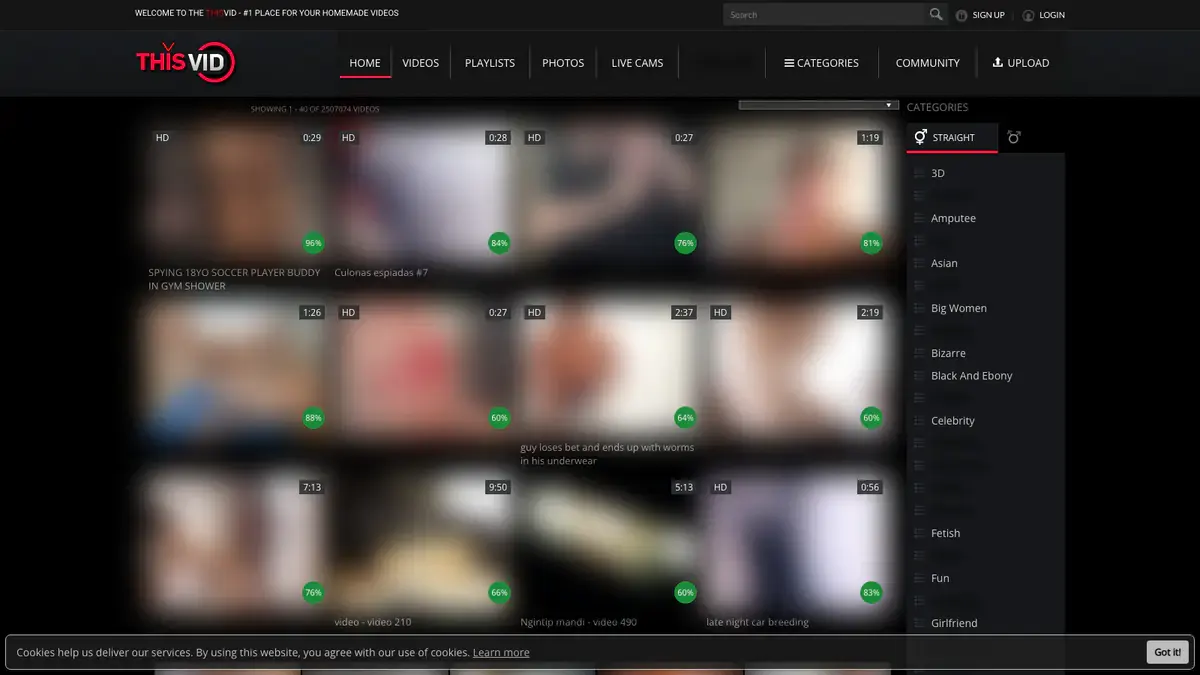This screenshot has width=1200, height=675.
Task: Click the 88% rating badge
Action: point(313,418)
